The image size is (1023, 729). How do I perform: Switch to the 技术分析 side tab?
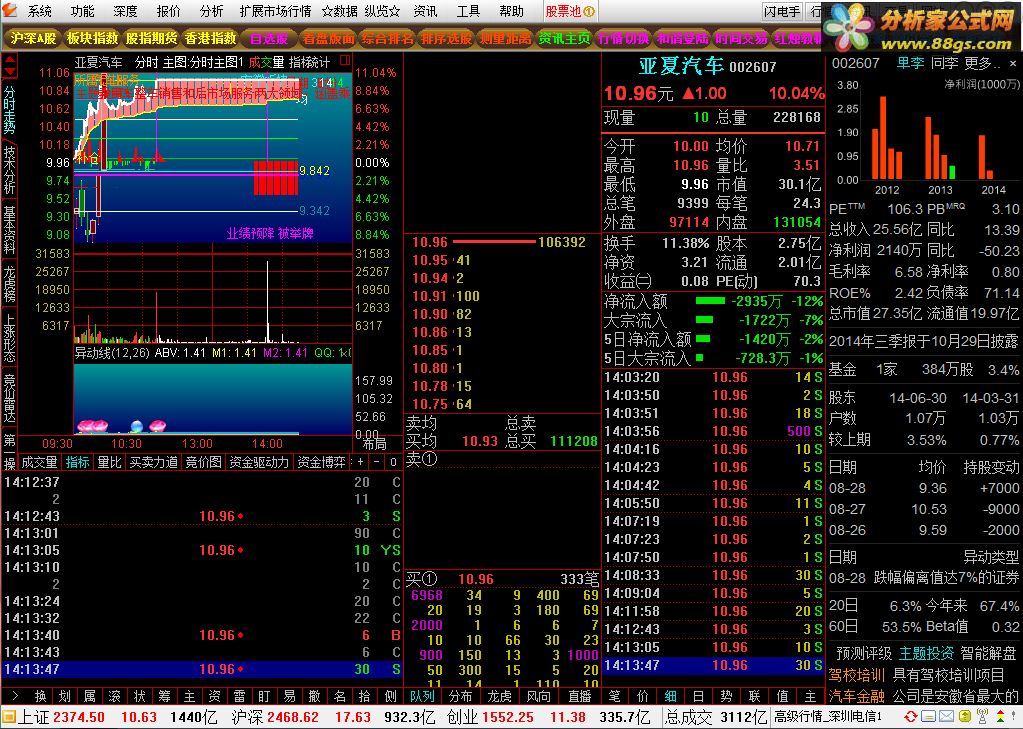click(9, 169)
